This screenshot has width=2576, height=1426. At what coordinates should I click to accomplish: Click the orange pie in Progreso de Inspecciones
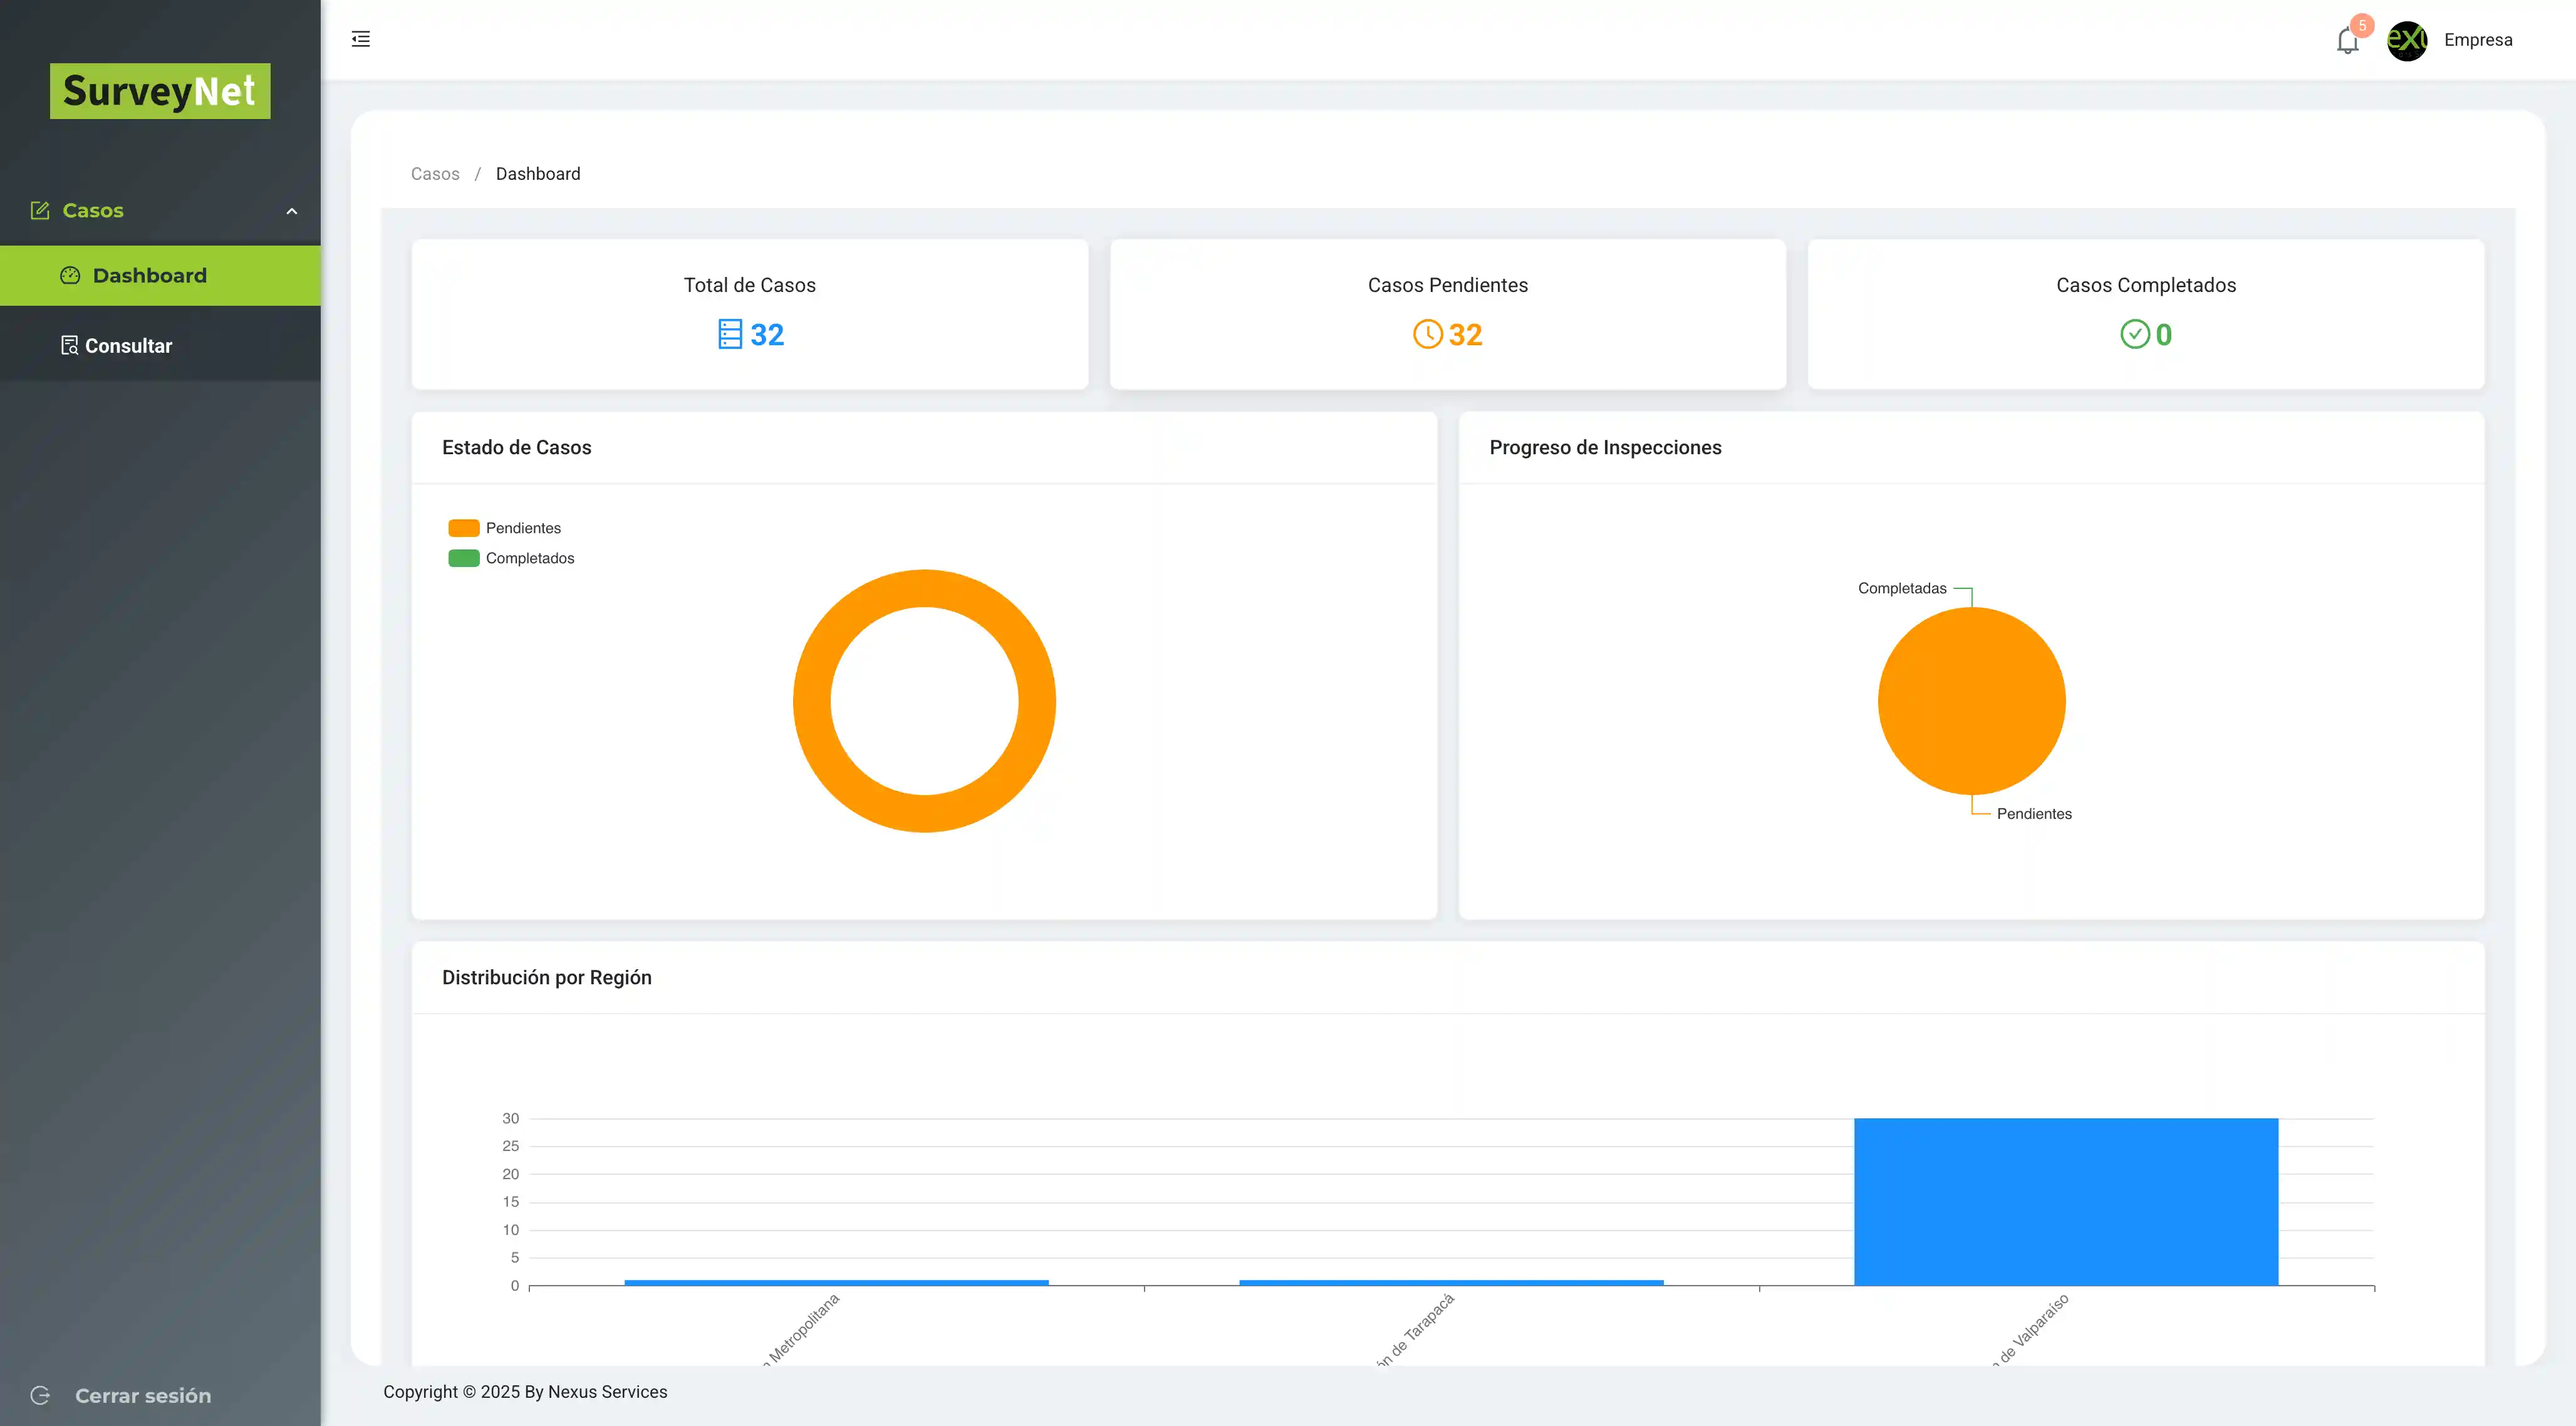[1971, 701]
